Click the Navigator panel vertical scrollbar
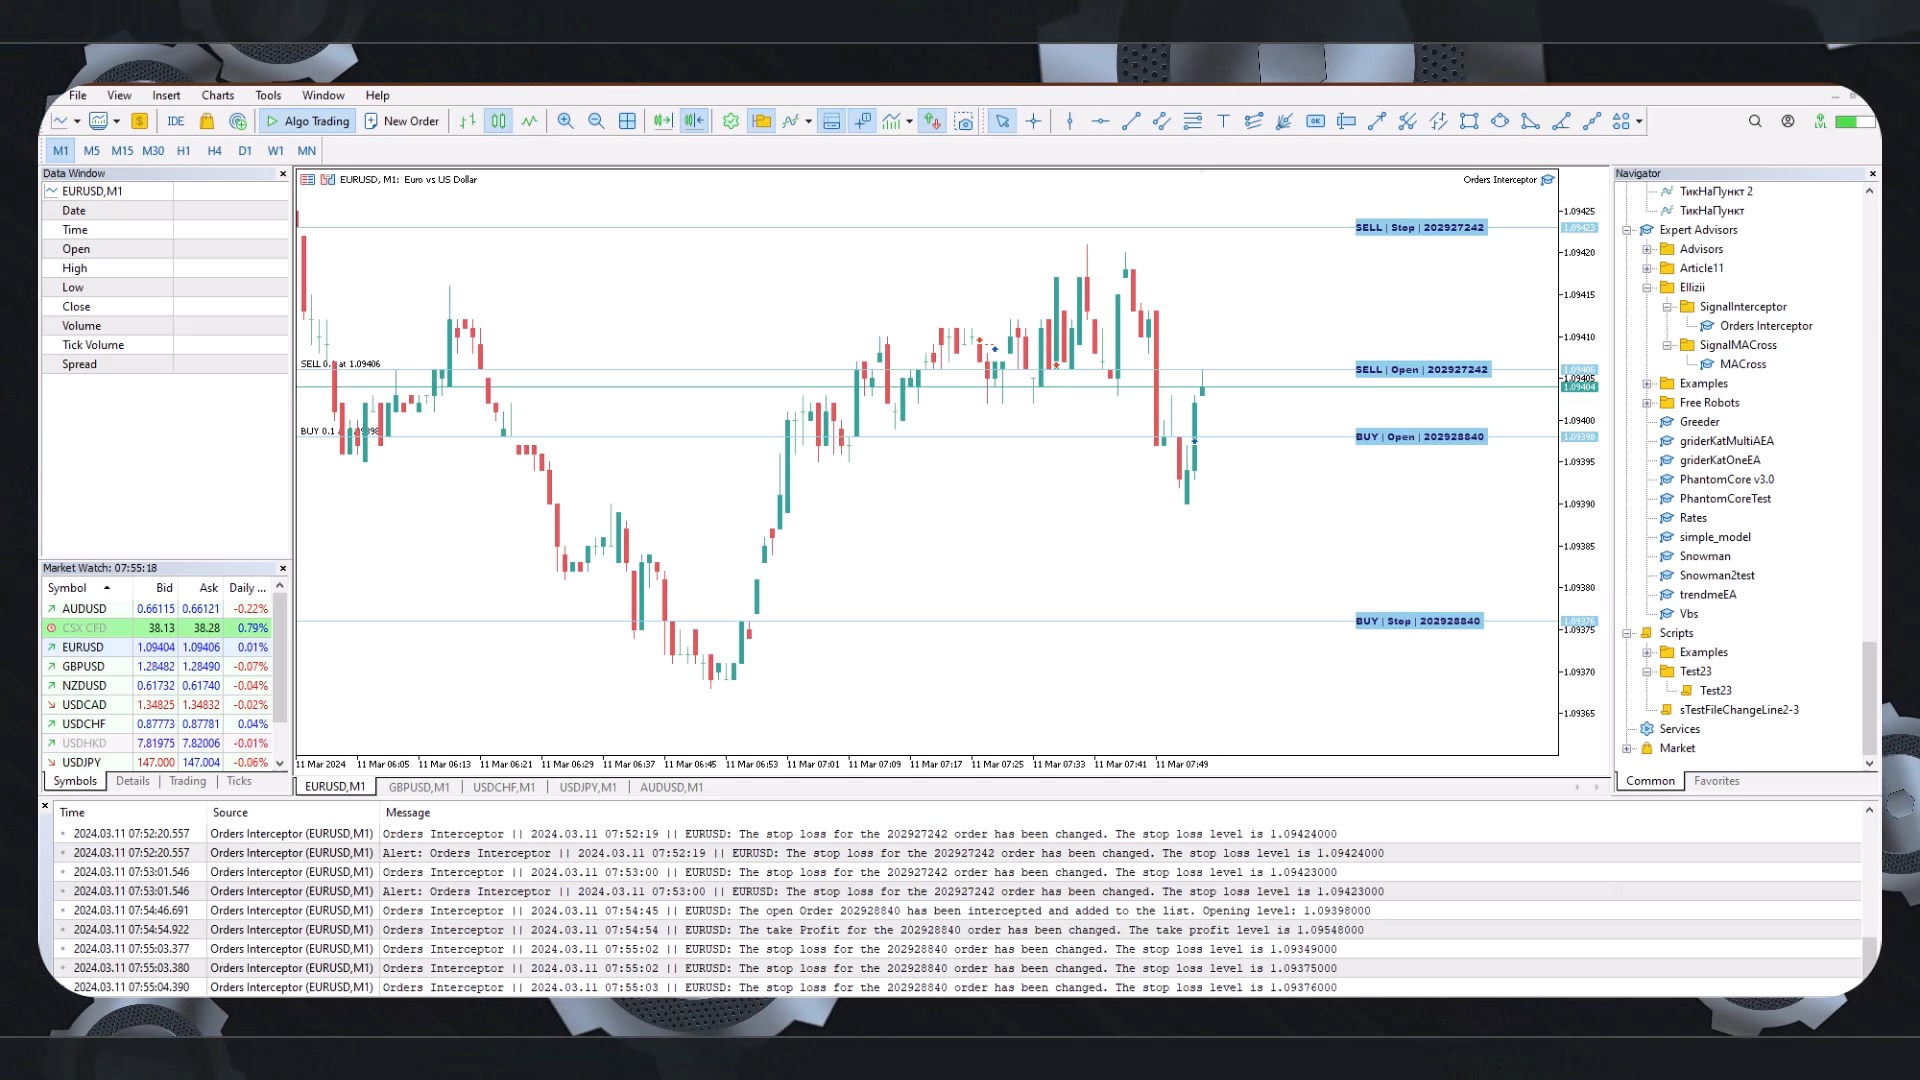 (1869, 697)
